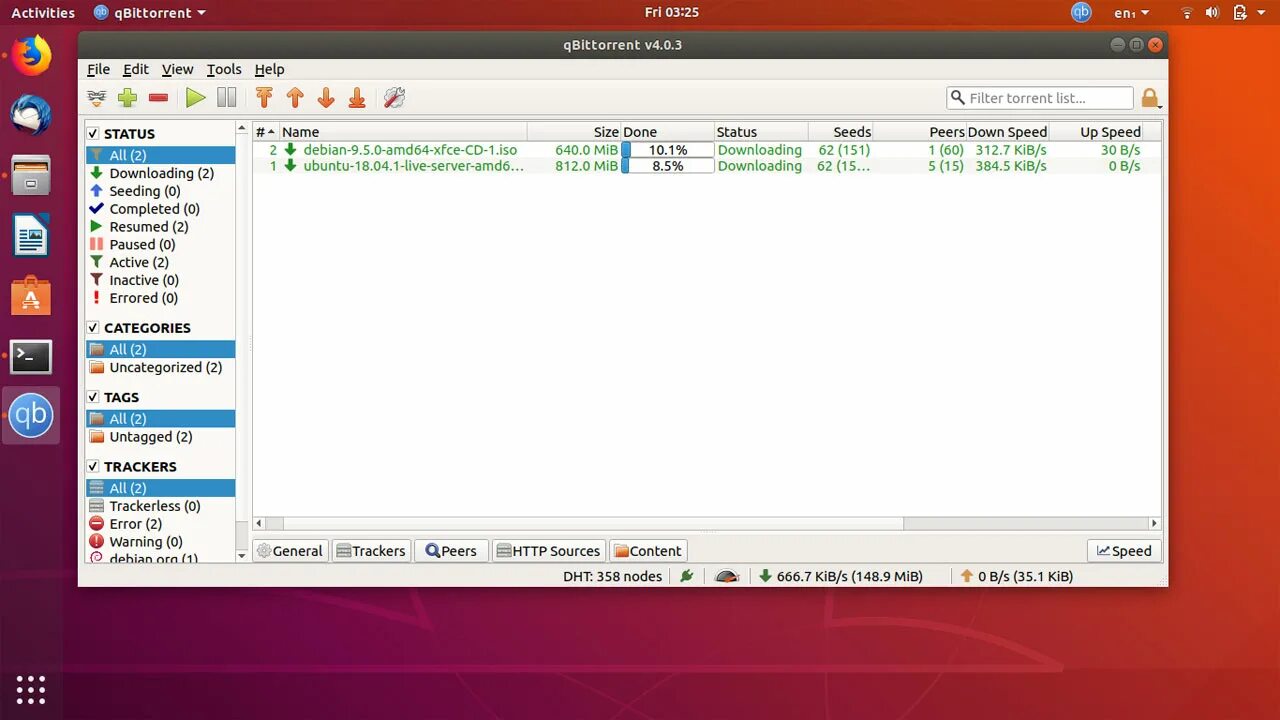Sort by the Down Speed column header
Screen dimensions: 1280x720
point(1007,132)
